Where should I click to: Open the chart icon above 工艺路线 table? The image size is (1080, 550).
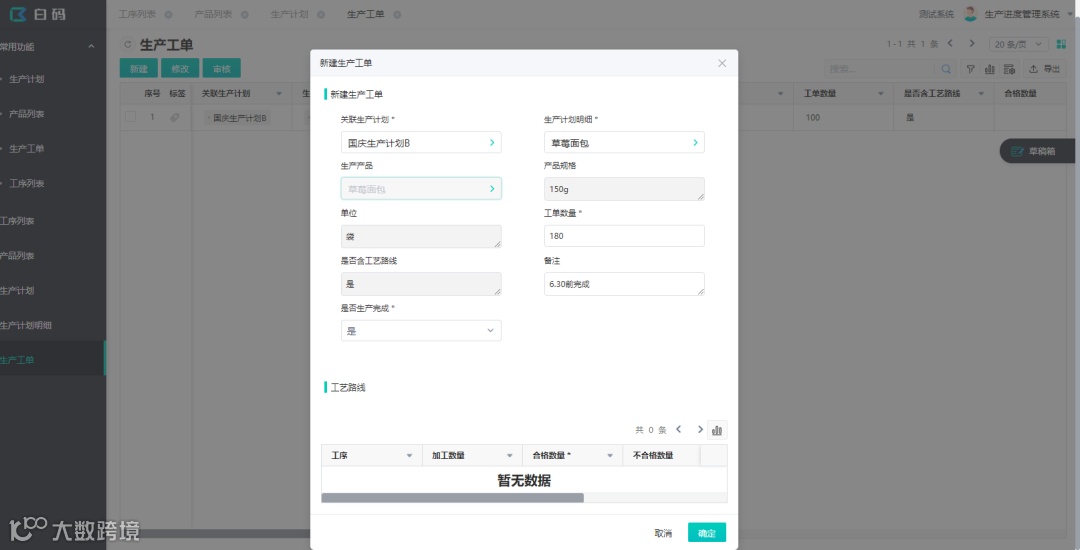[717, 430]
